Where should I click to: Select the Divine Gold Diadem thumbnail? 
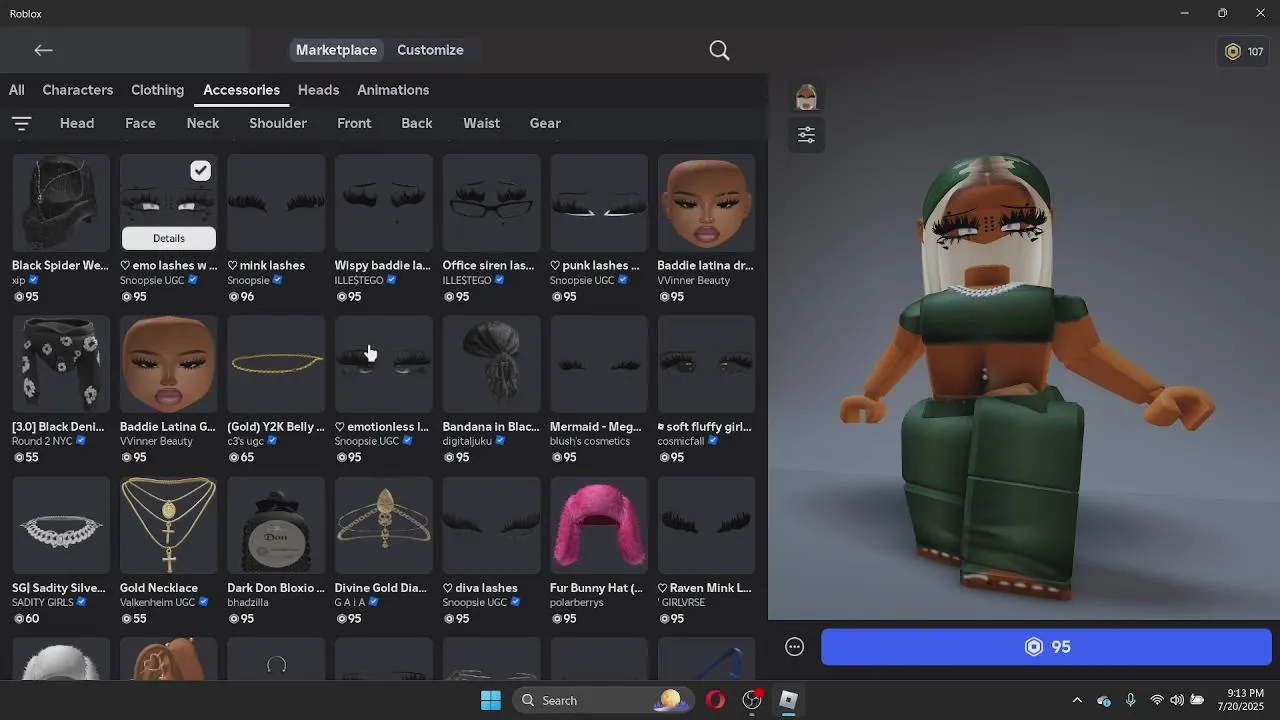click(384, 526)
